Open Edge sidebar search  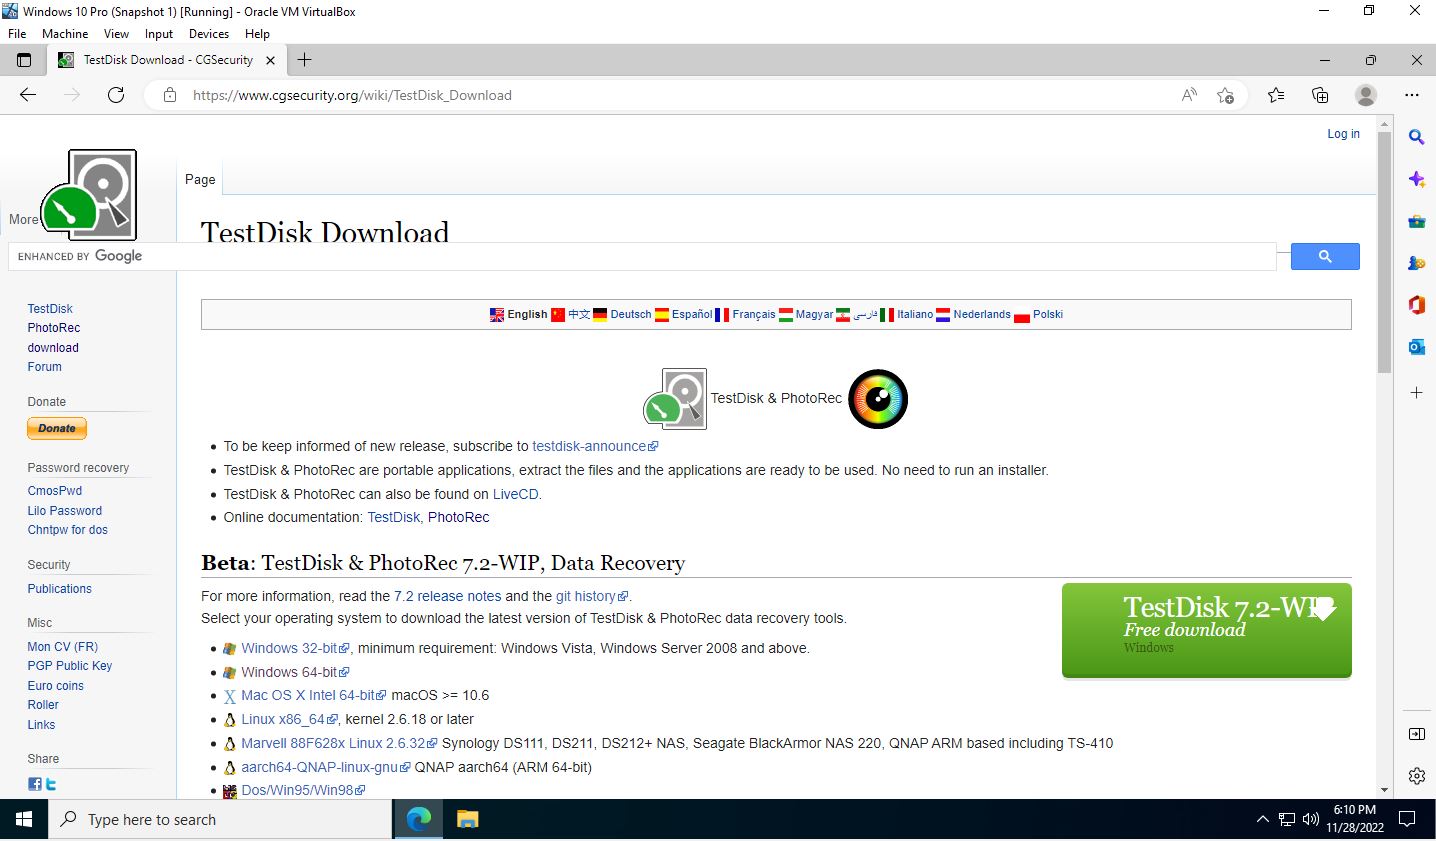[1416, 137]
